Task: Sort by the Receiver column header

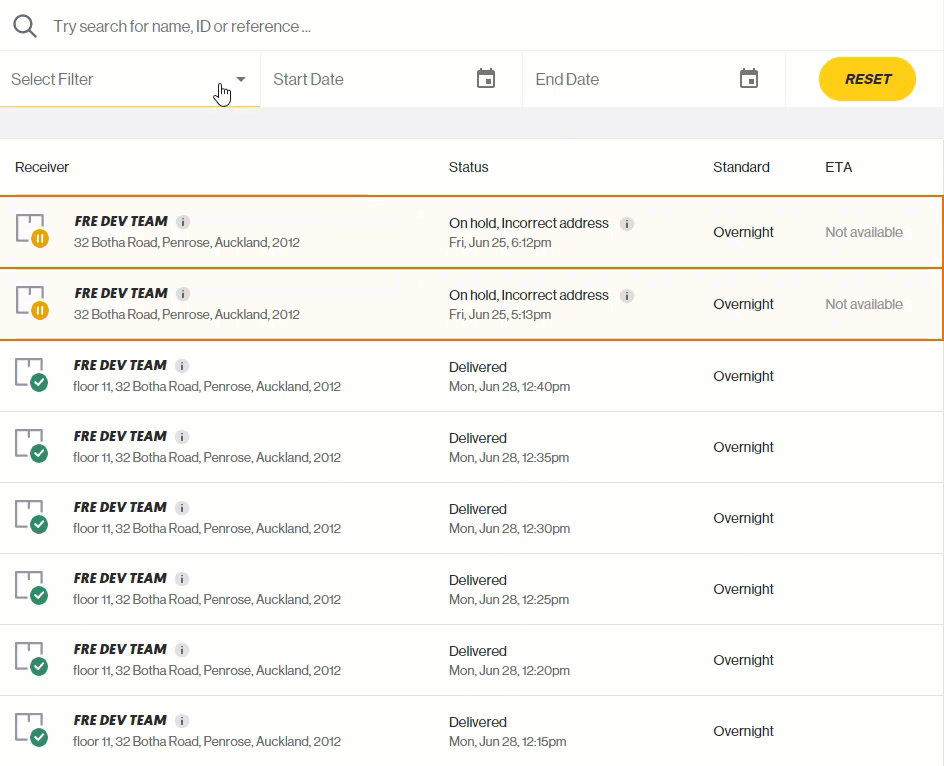Action: 42,167
